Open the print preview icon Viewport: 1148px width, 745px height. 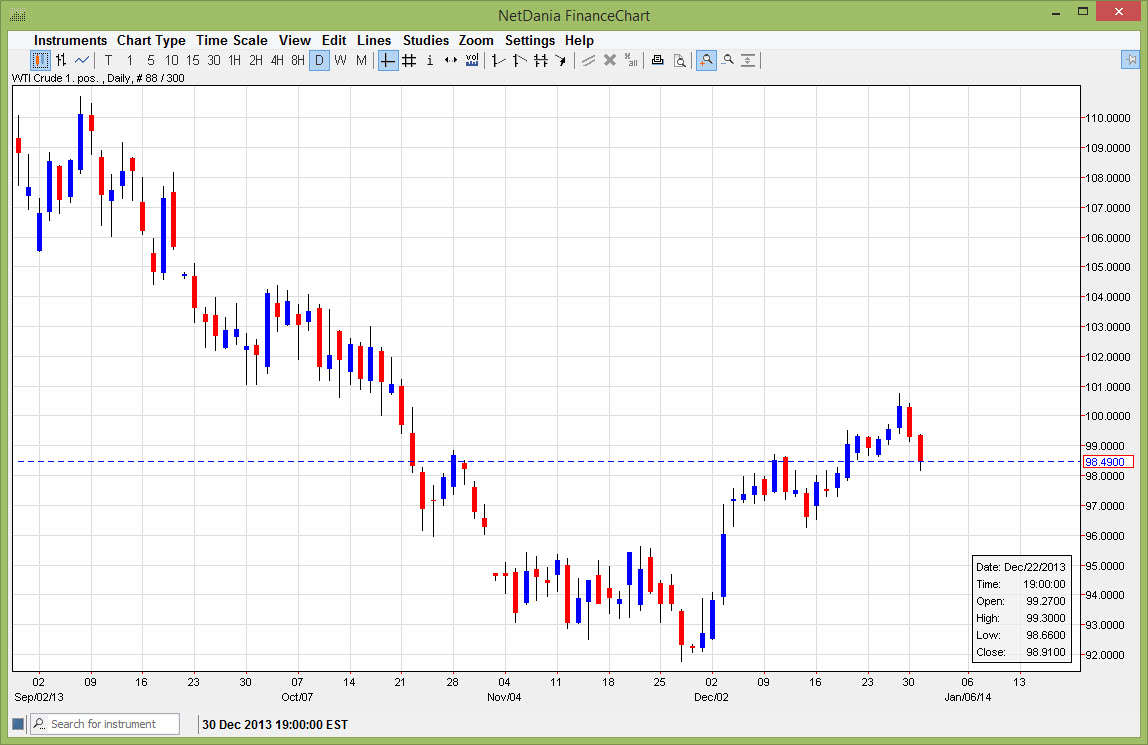[679, 61]
